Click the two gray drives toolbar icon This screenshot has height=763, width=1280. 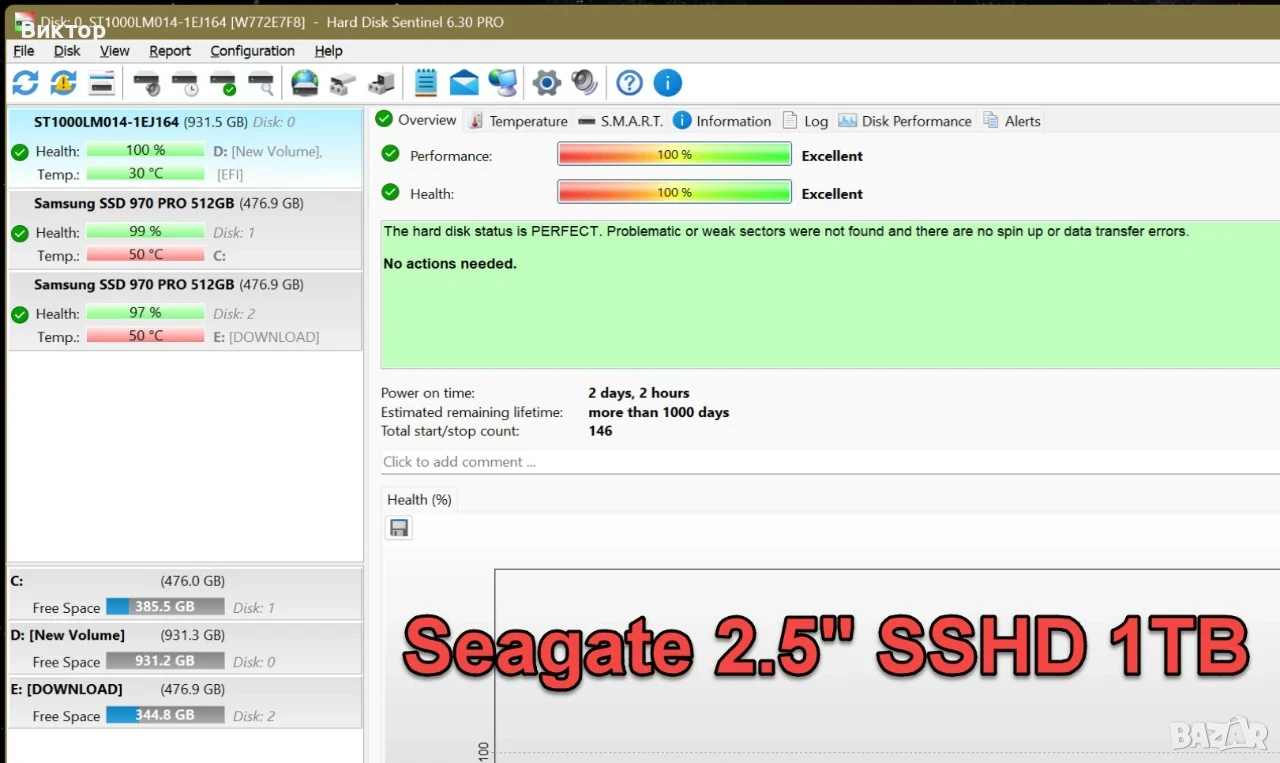(x=343, y=83)
